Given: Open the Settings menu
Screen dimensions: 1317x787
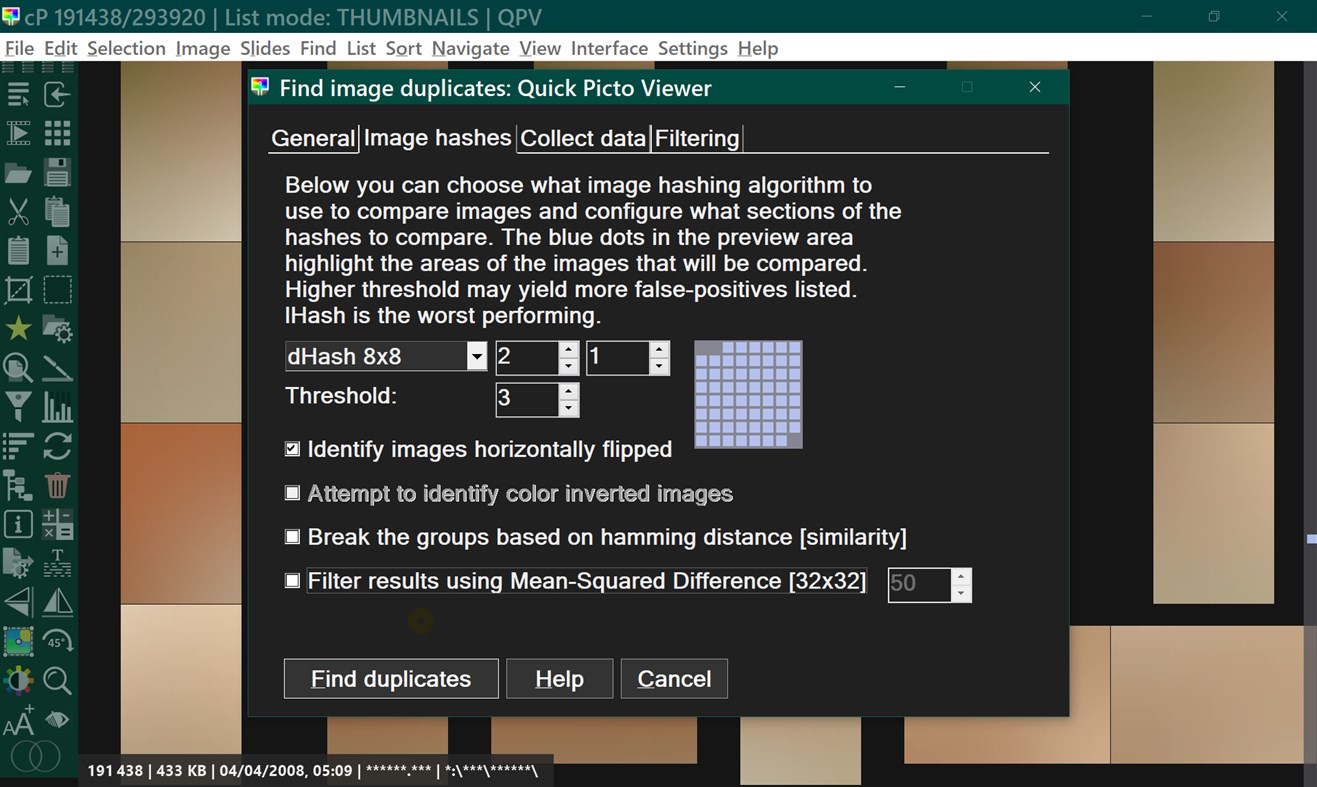Looking at the screenshot, I should (x=693, y=48).
